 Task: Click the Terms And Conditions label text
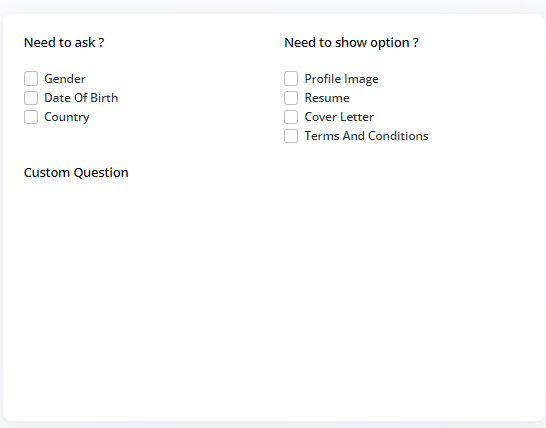[x=367, y=136]
